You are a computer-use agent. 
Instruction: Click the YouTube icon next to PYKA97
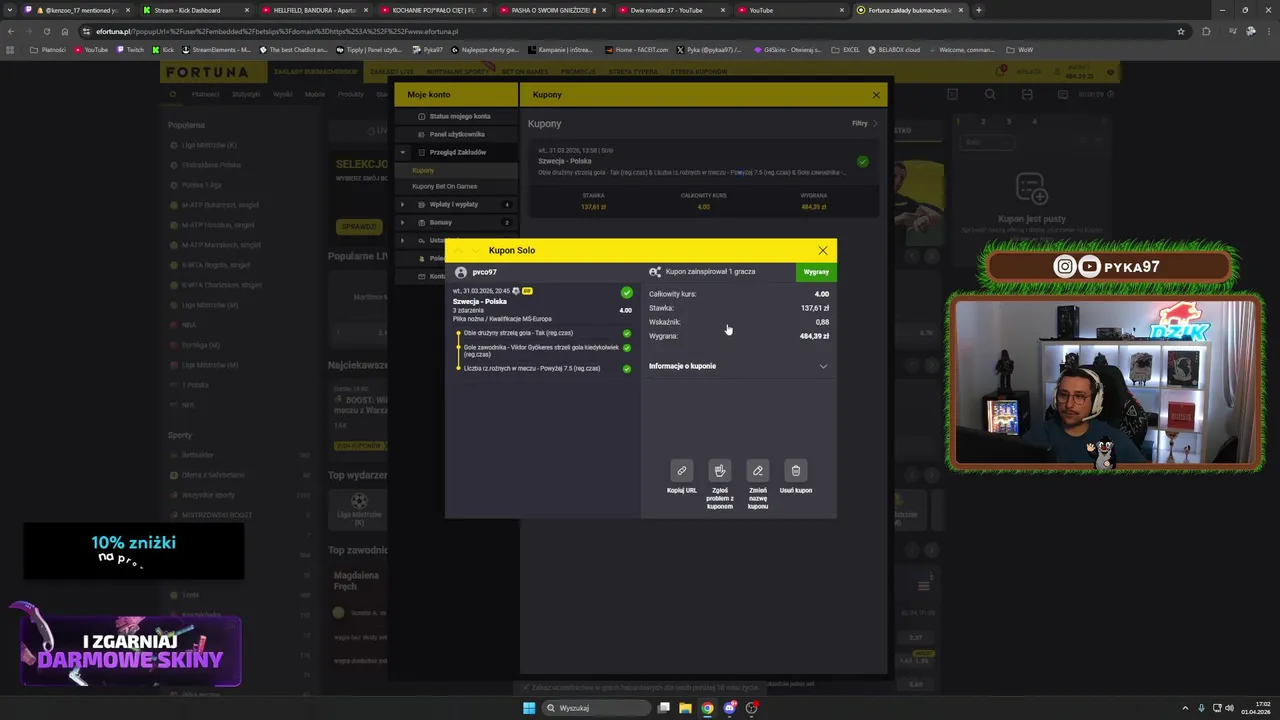coord(1089,266)
